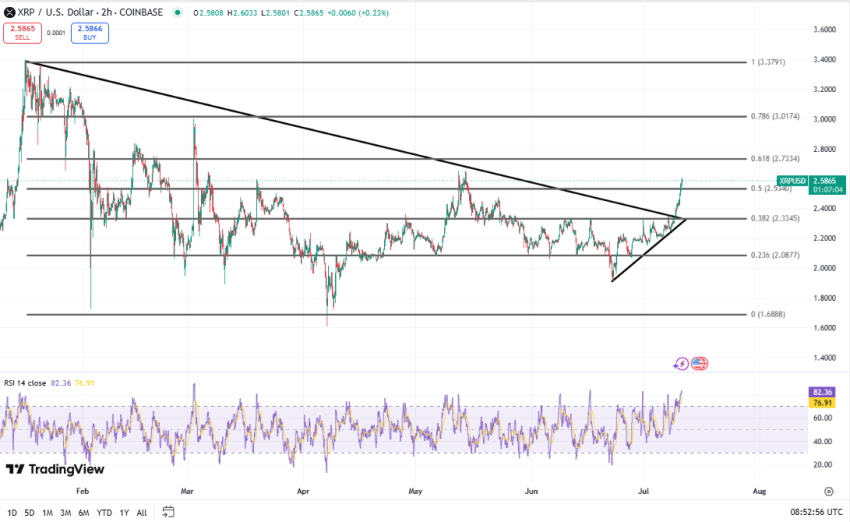The height and width of the screenshot is (522, 850).
Task: Select the 1Y time range
Action: coord(124,512)
